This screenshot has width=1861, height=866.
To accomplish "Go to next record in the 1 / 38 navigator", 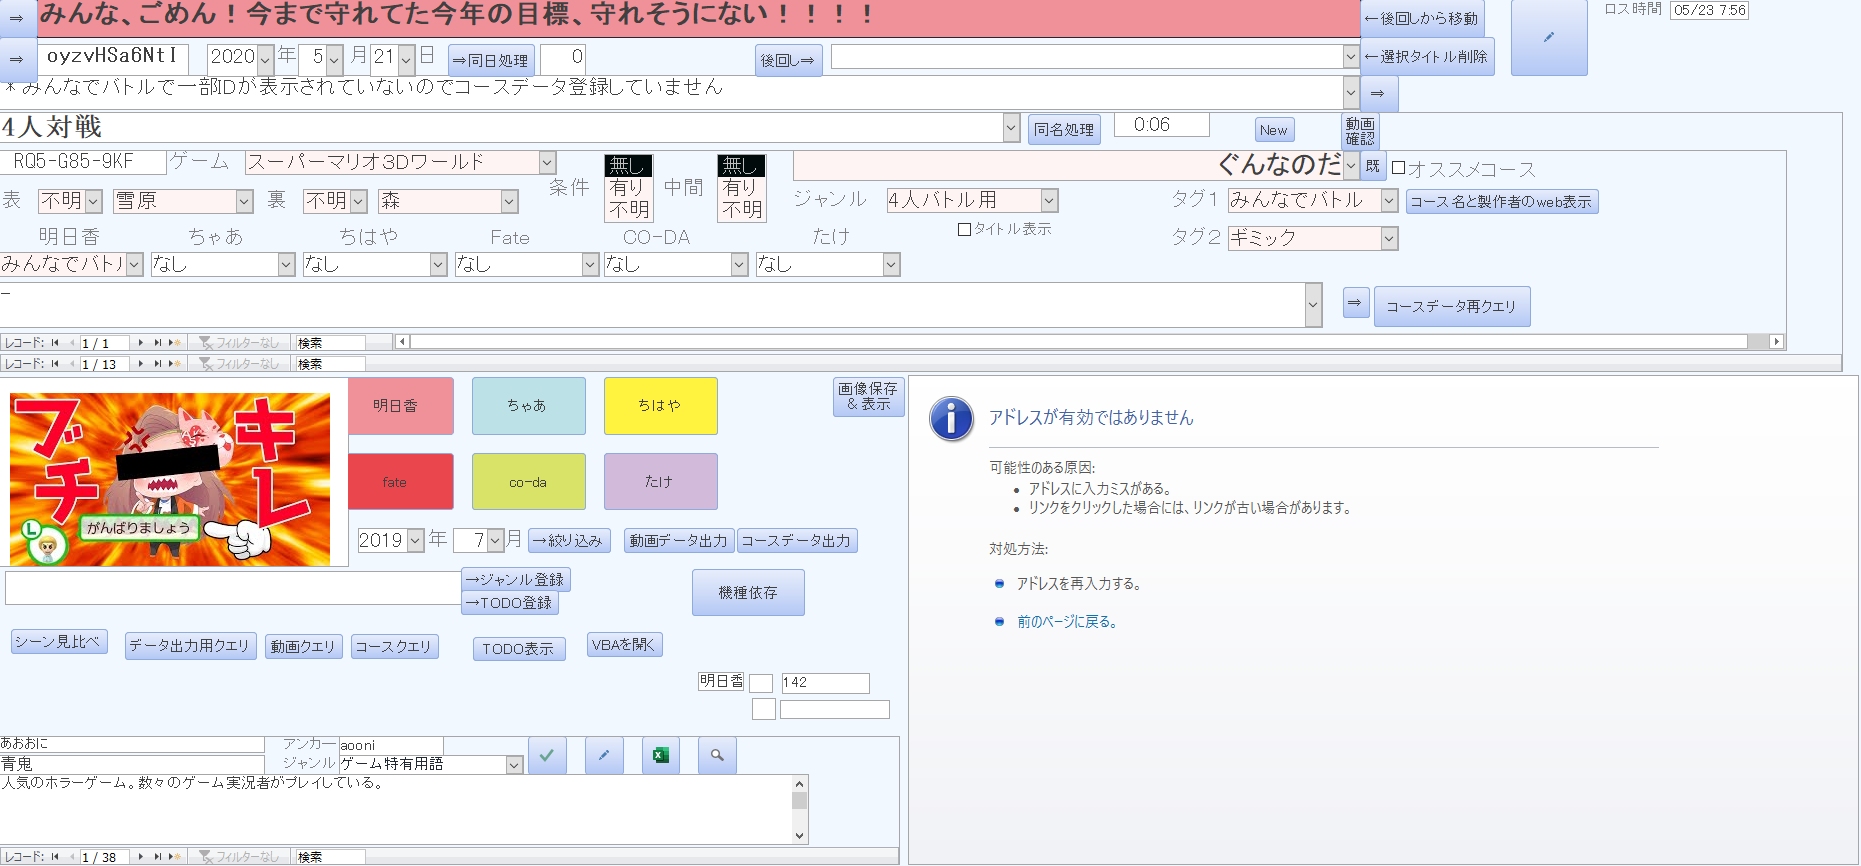I will pyautogui.click(x=141, y=857).
